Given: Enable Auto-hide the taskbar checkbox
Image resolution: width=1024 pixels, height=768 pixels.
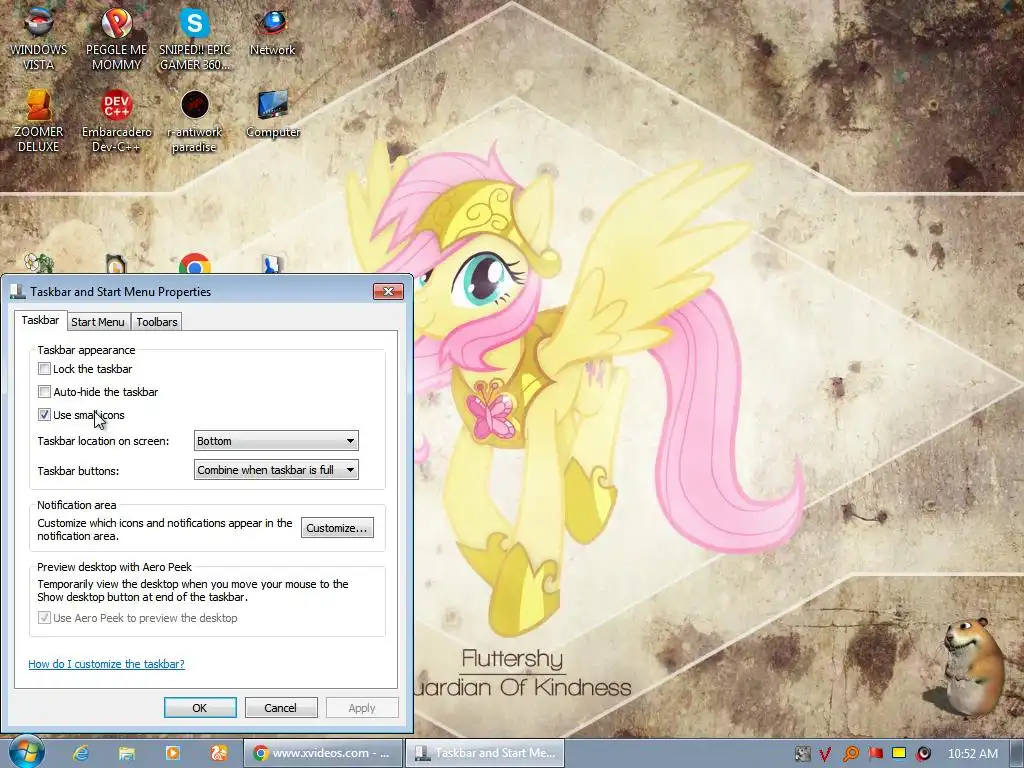Looking at the screenshot, I should [44, 391].
